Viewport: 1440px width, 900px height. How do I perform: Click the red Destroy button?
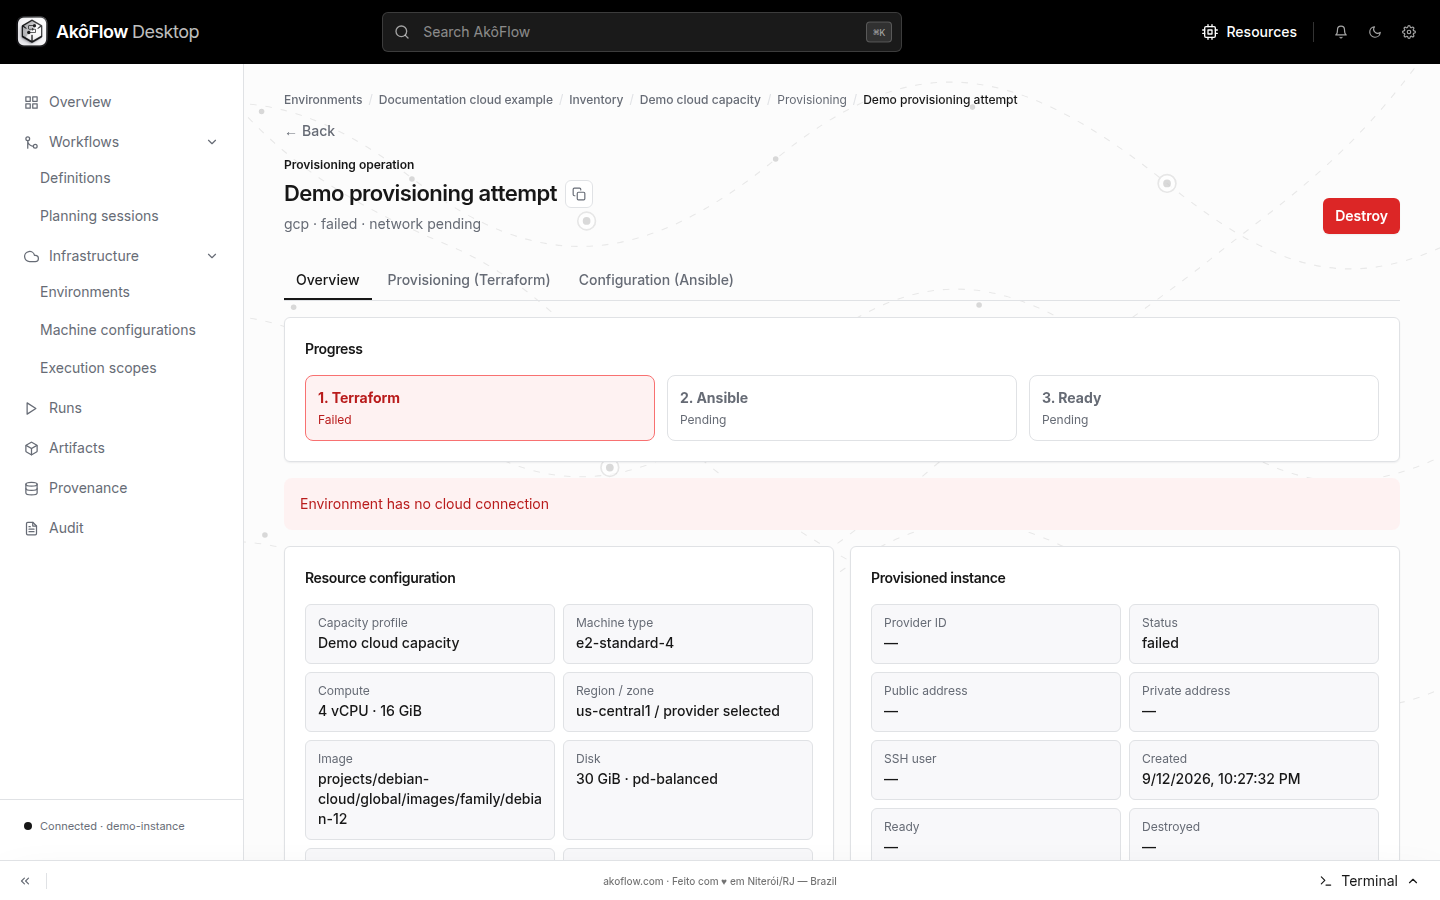click(x=1361, y=216)
